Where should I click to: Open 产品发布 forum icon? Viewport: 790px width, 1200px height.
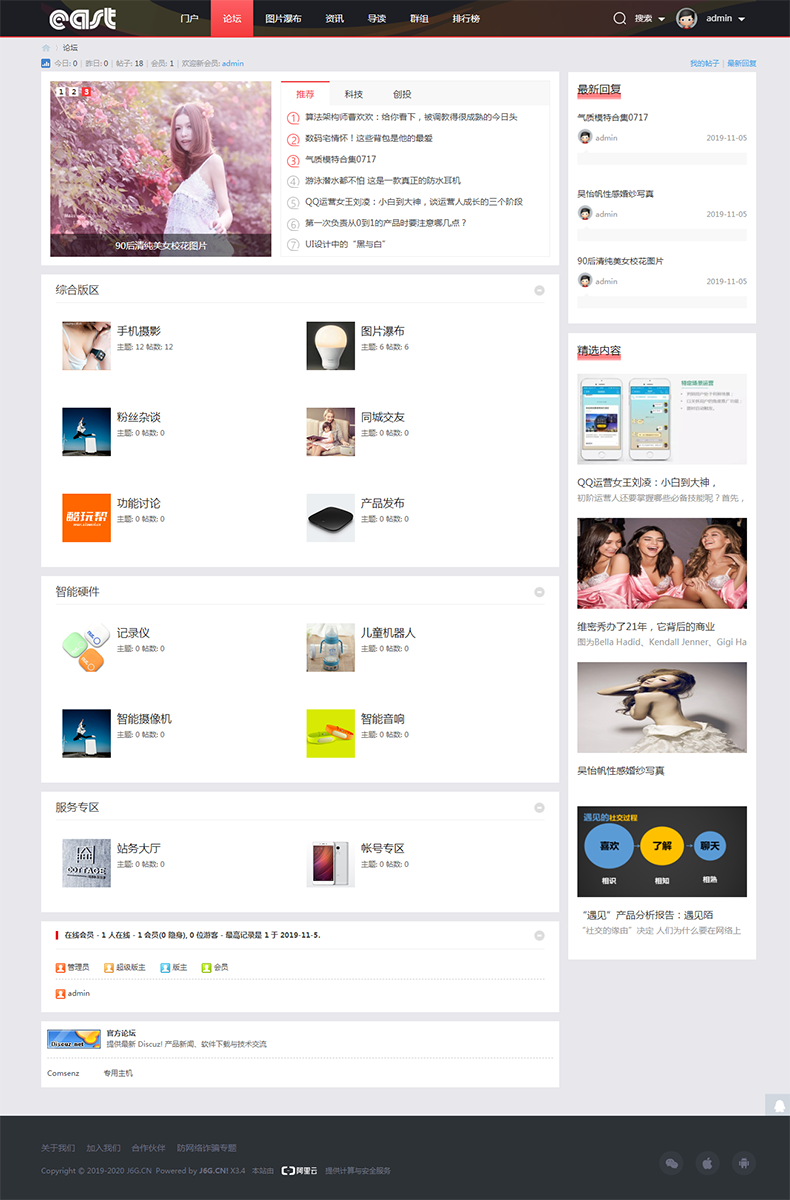pos(331,518)
